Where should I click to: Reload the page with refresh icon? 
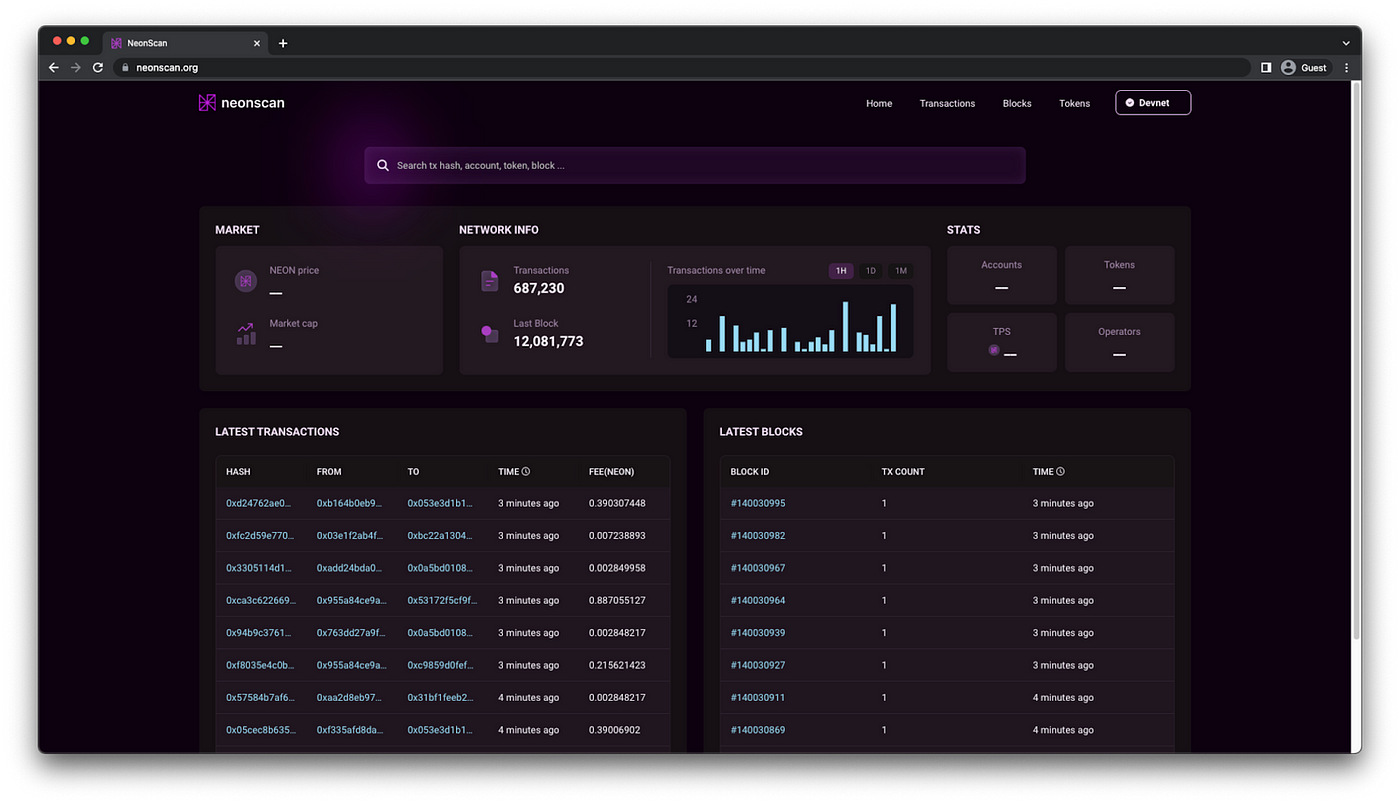coord(98,68)
